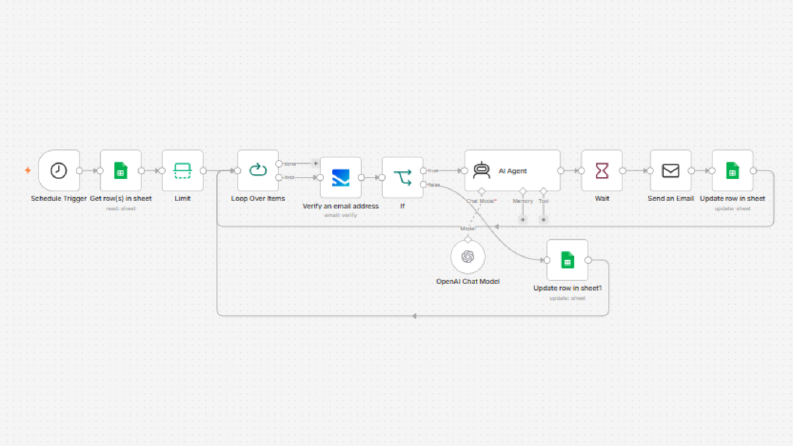Add a Memory sub-node to AI Agent
Screen dimensions: 793x446
[523, 219]
